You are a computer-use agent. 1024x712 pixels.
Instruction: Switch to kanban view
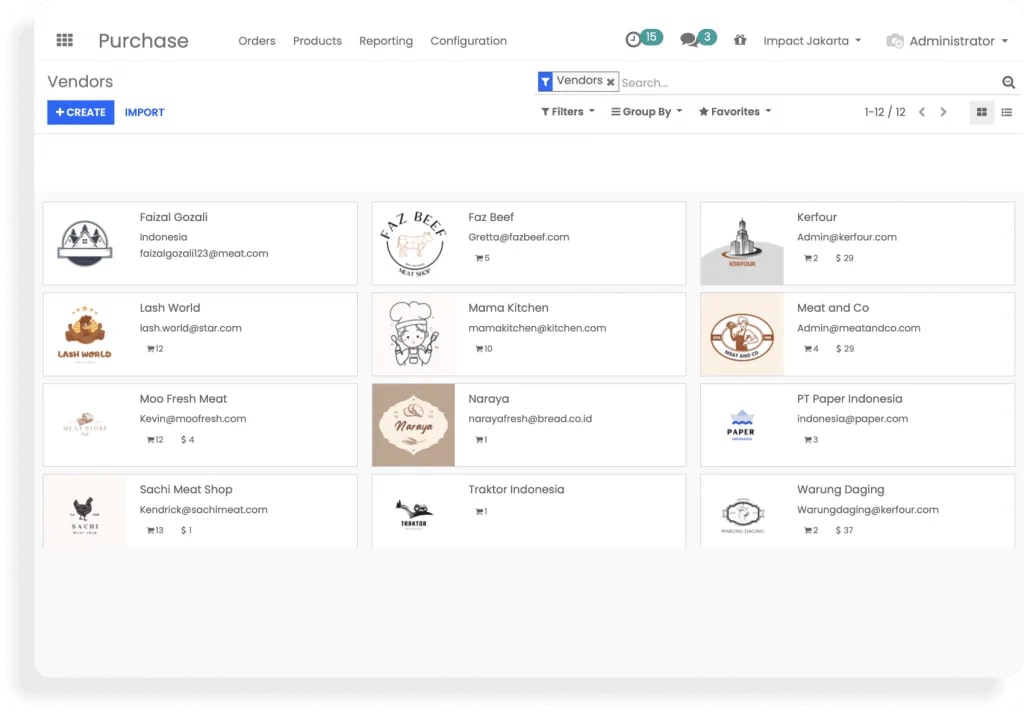pos(981,112)
